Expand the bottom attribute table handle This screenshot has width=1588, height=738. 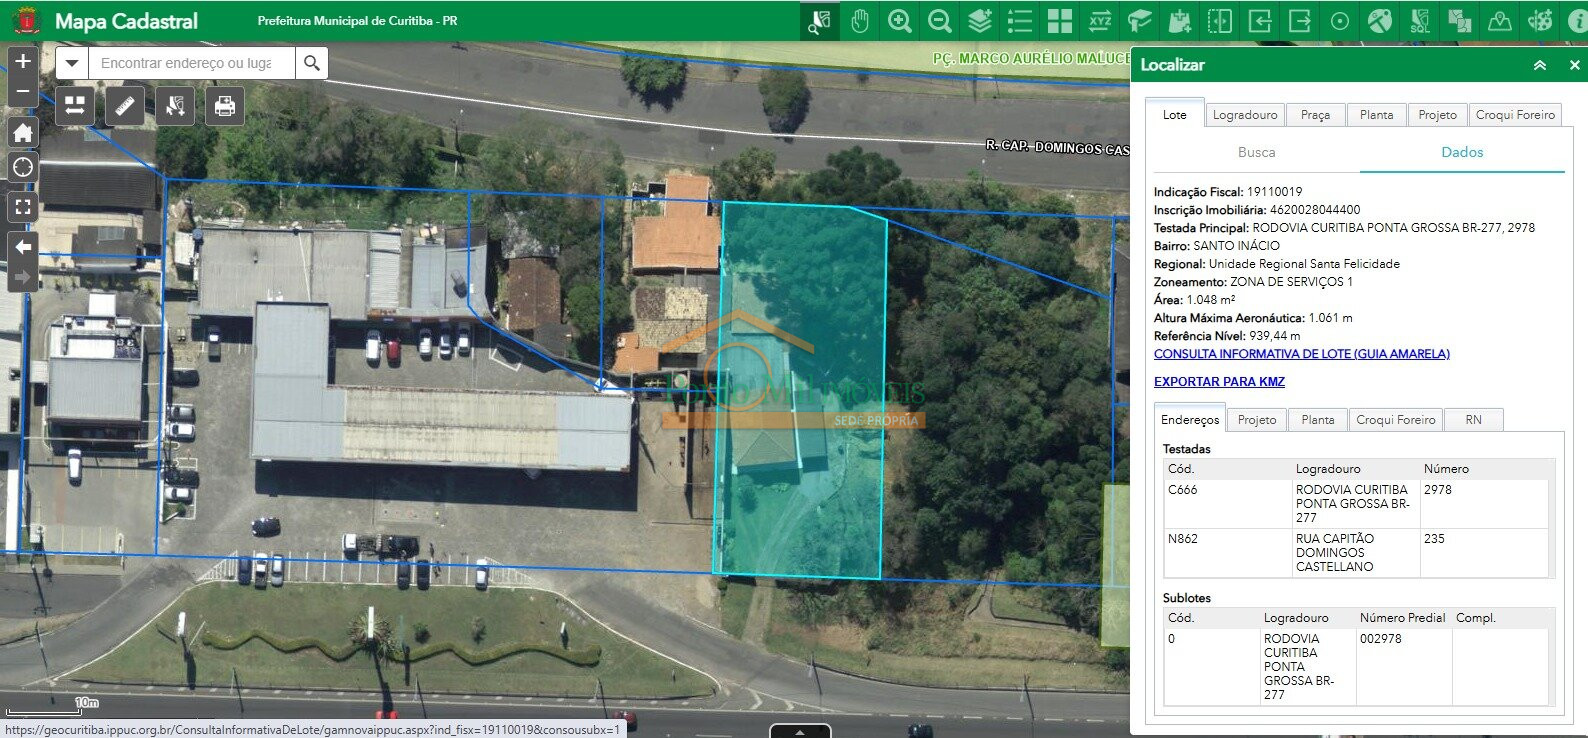(800, 731)
